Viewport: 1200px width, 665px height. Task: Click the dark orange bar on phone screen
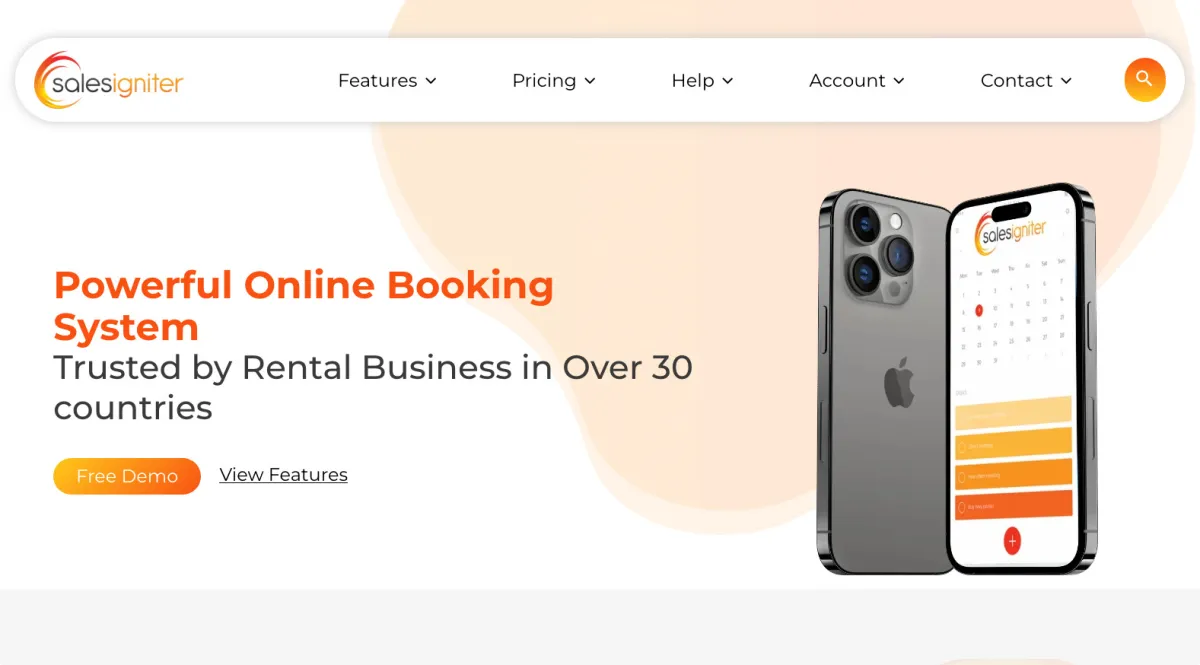click(1014, 504)
